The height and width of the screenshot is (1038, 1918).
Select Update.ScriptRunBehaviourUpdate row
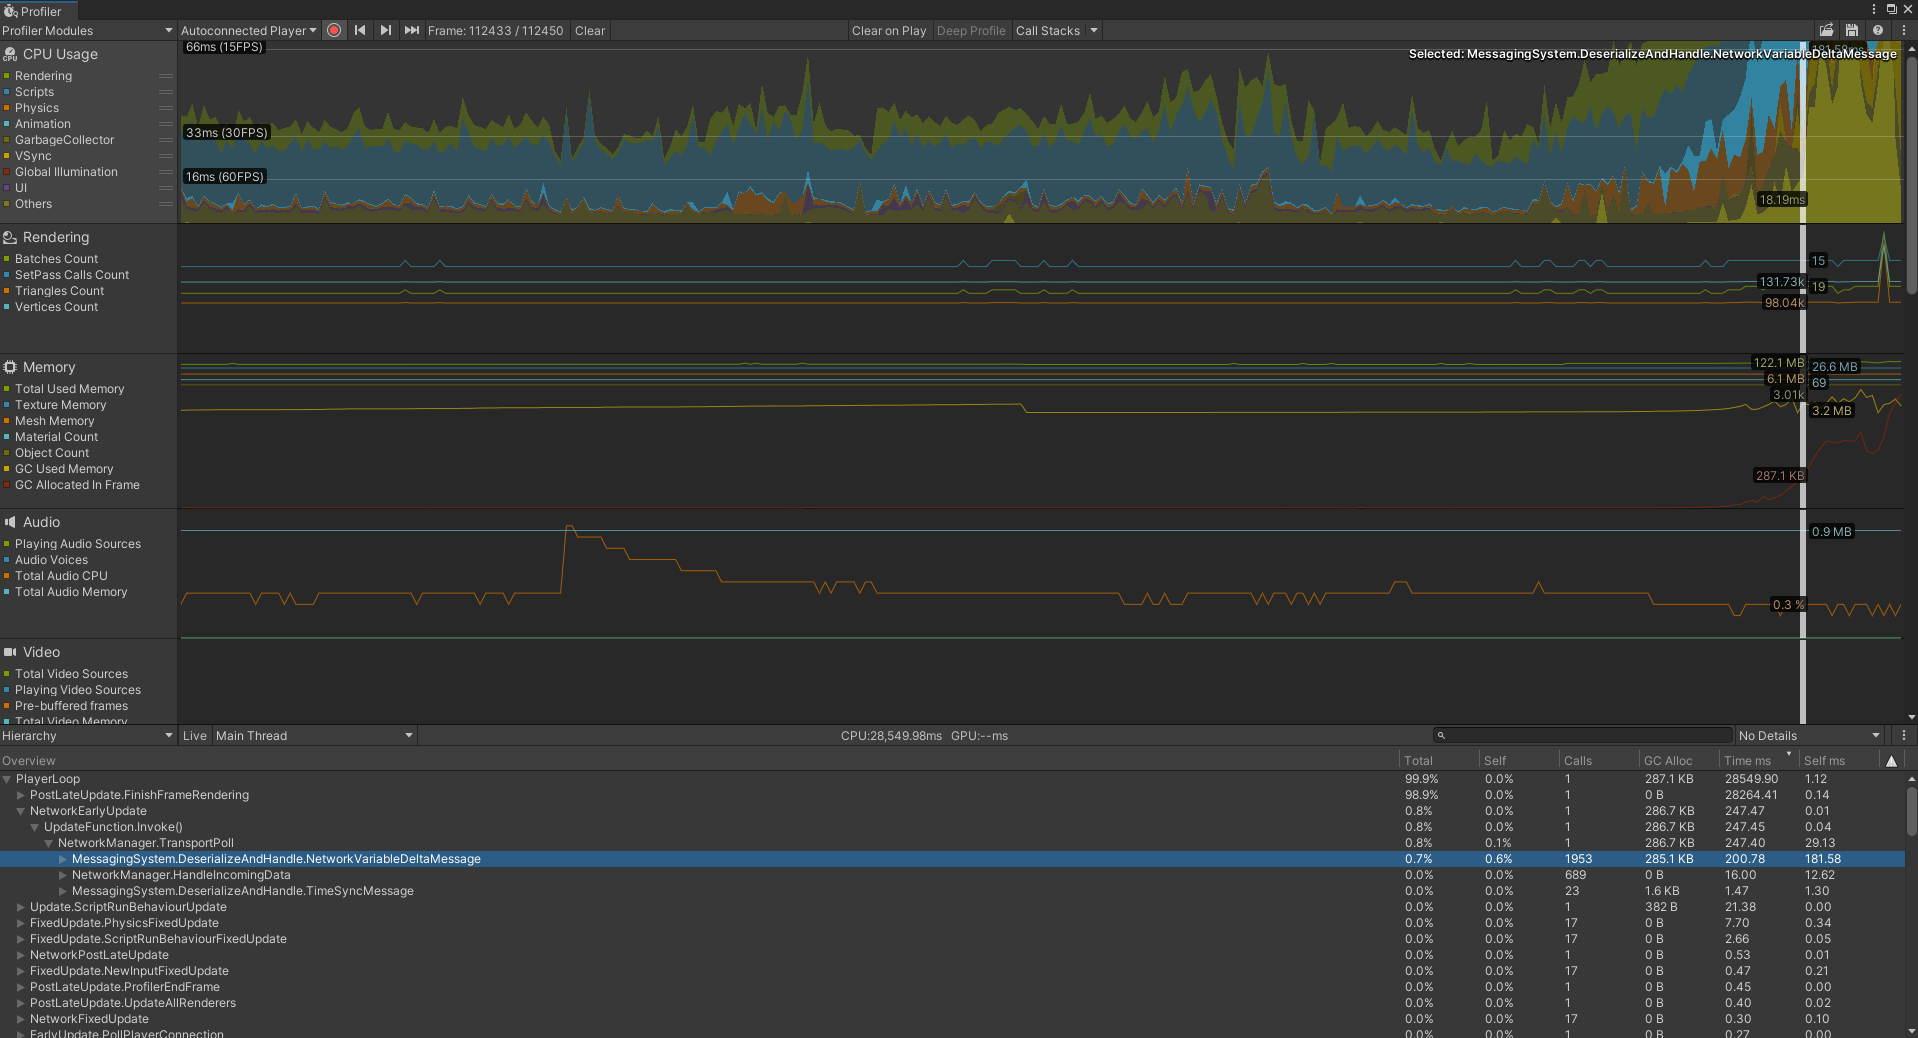(952, 907)
